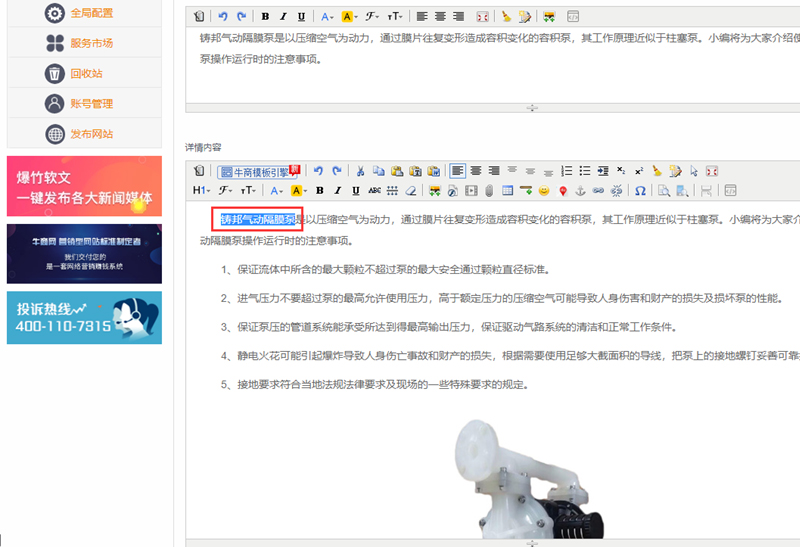Viewport: 800px width, 547px height.
Task: Open the 牛商网 dark blue banner
Action: point(84,254)
